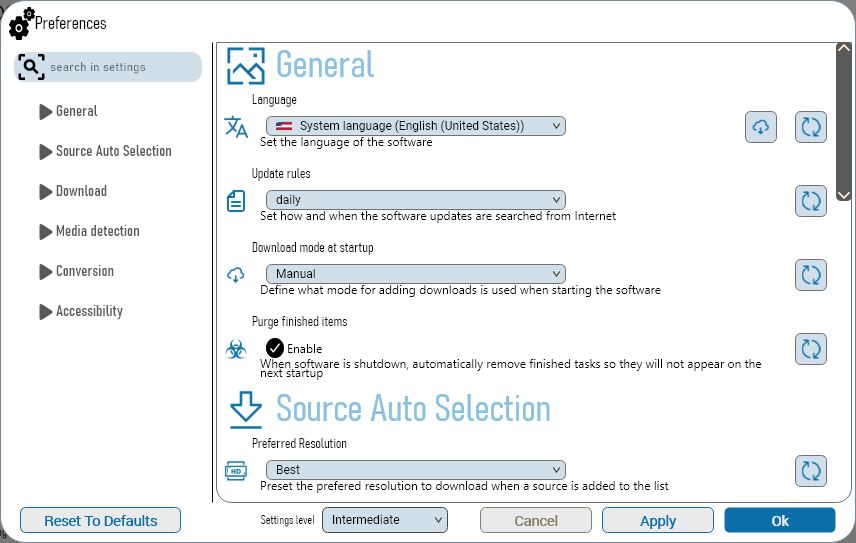Viewport: 856px width, 543px height.
Task: Open the Update rules daily dropdown
Action: tap(415, 200)
